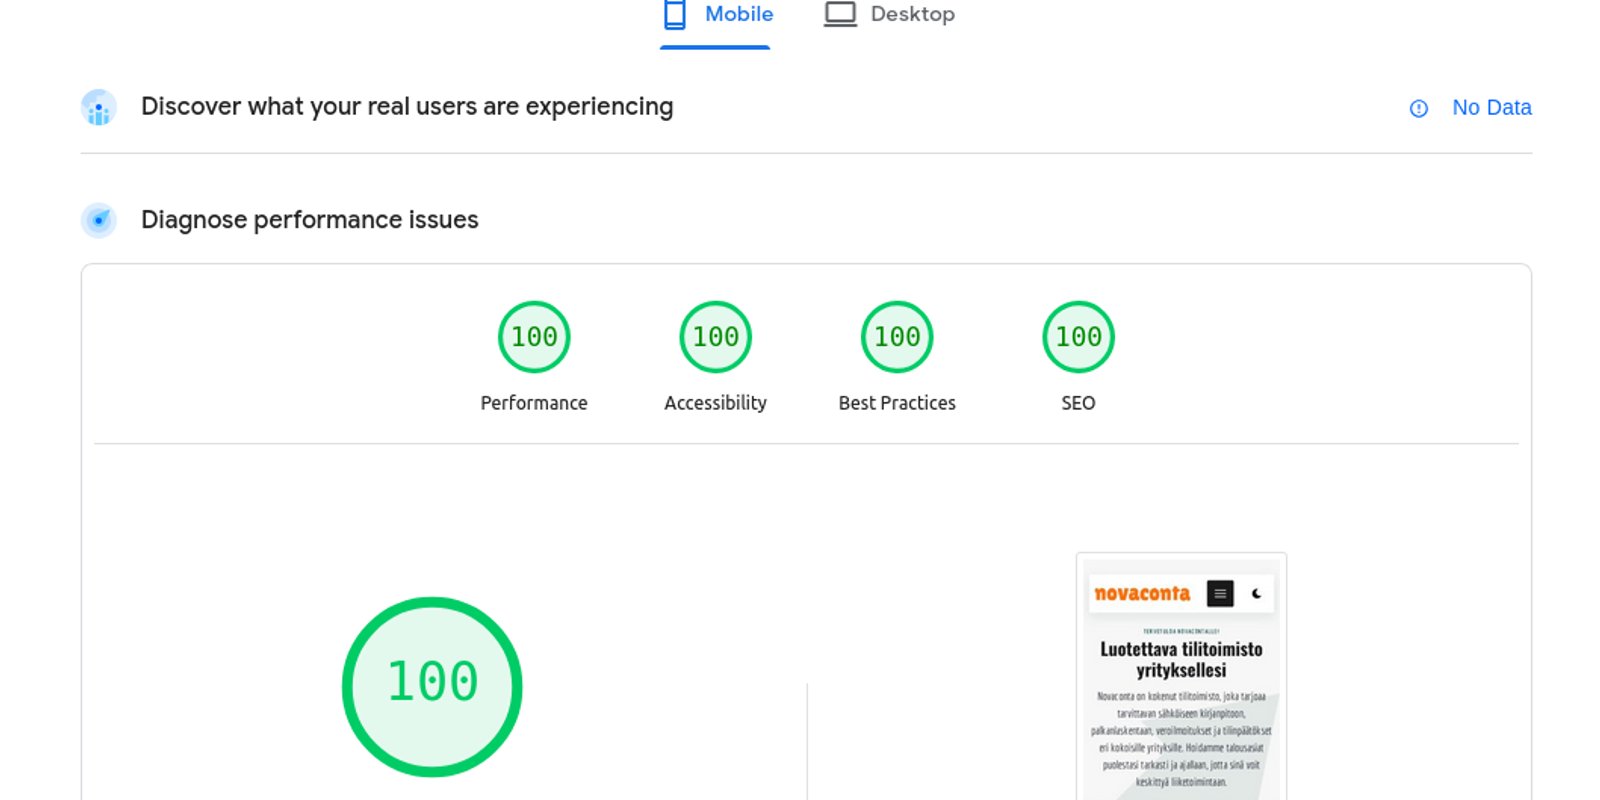The width and height of the screenshot is (1600, 800).
Task: Switch to the Mobile tab label
Action: [x=739, y=14]
